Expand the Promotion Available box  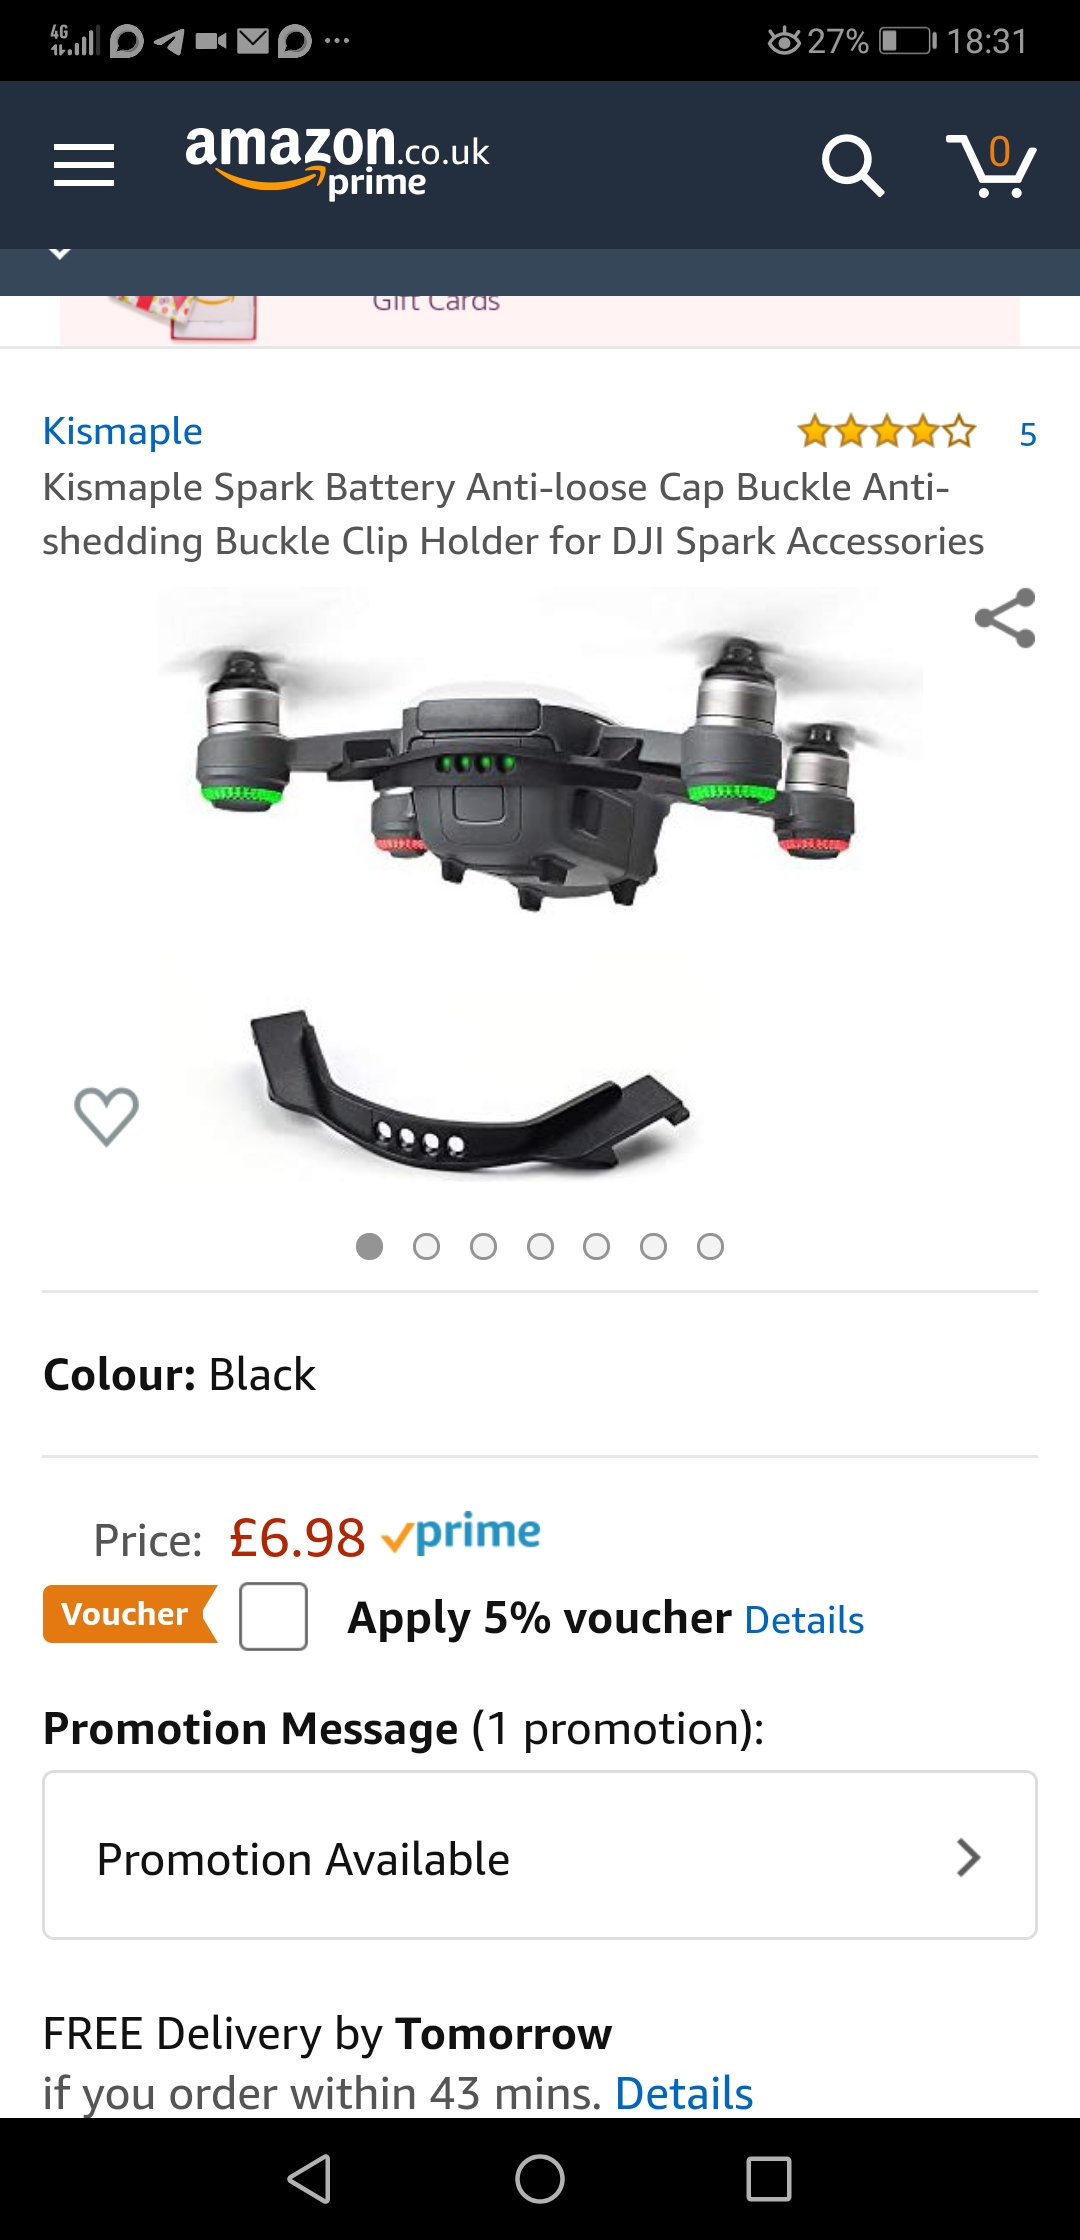(540, 1856)
